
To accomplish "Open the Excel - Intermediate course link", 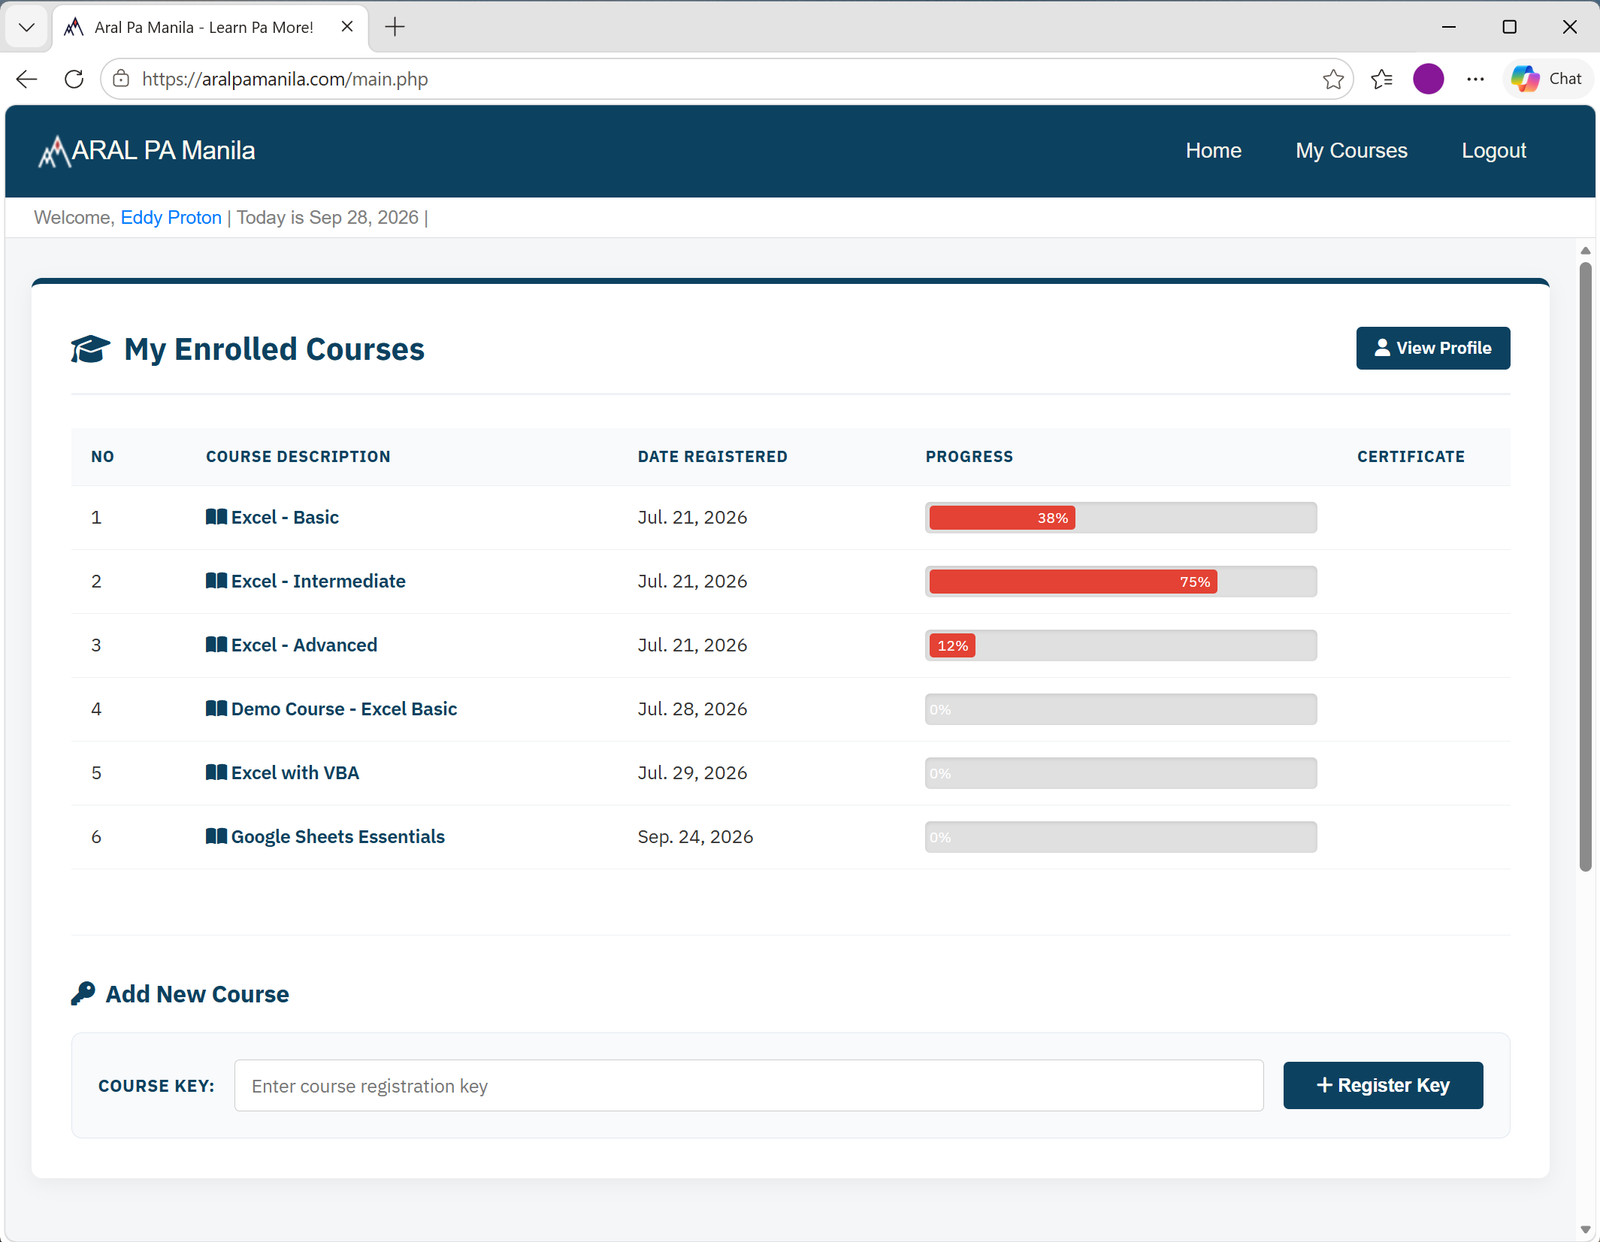I will click(x=318, y=581).
